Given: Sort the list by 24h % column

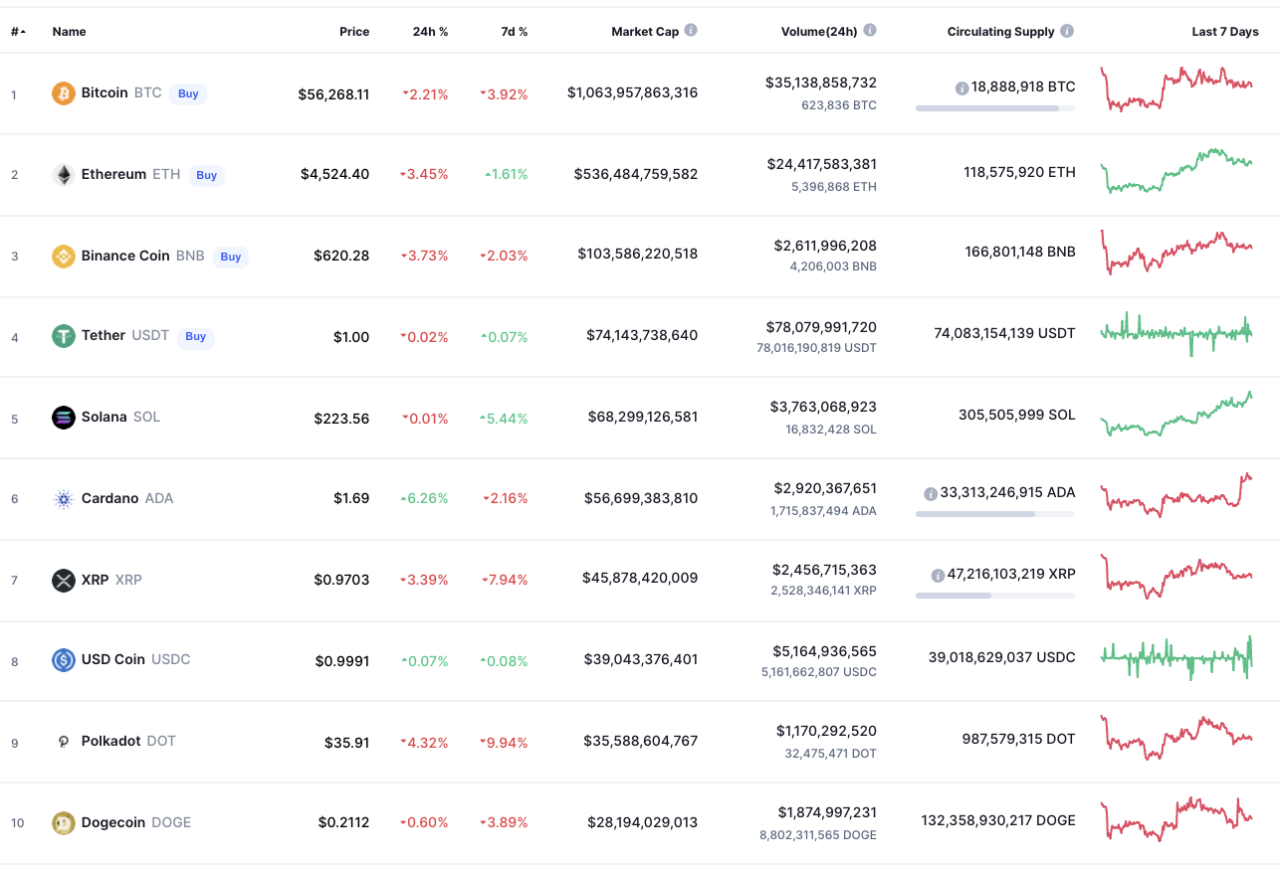Looking at the screenshot, I should [430, 32].
